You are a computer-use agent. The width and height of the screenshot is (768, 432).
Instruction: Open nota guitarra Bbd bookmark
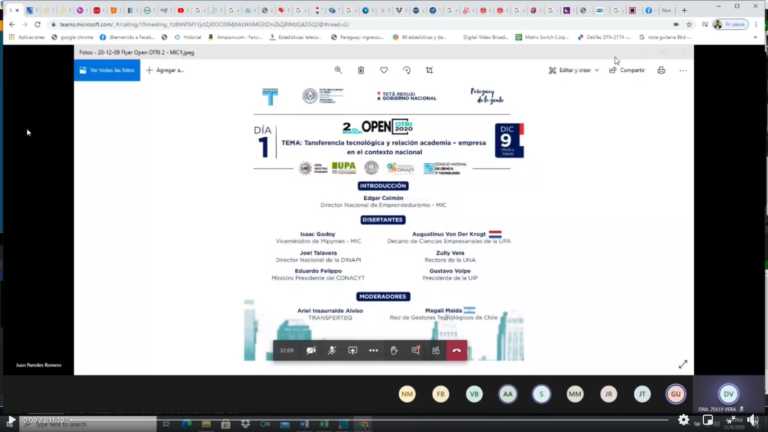click(x=666, y=37)
